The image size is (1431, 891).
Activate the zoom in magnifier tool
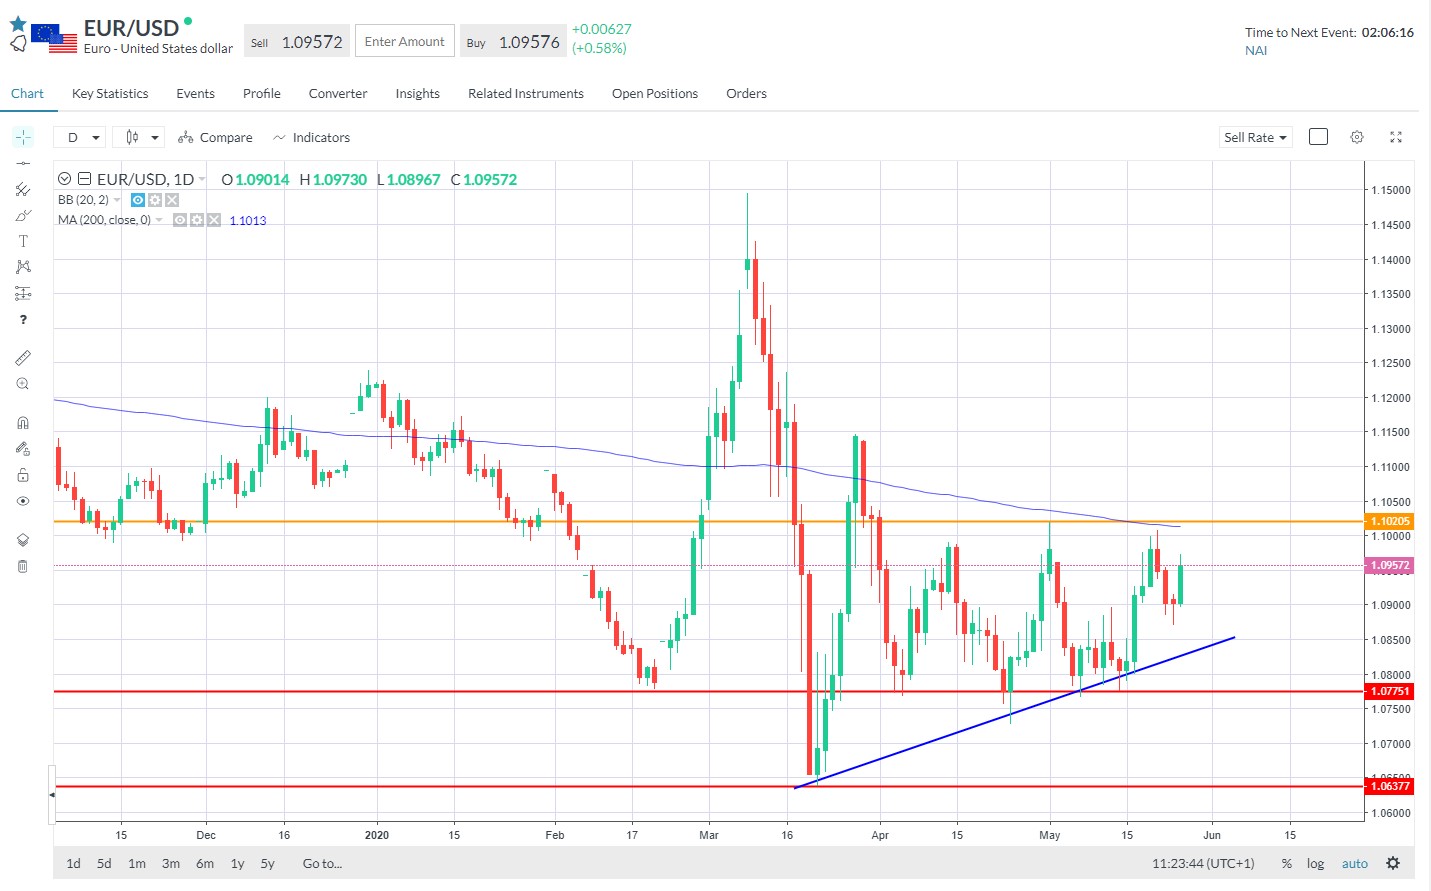pyautogui.click(x=23, y=384)
